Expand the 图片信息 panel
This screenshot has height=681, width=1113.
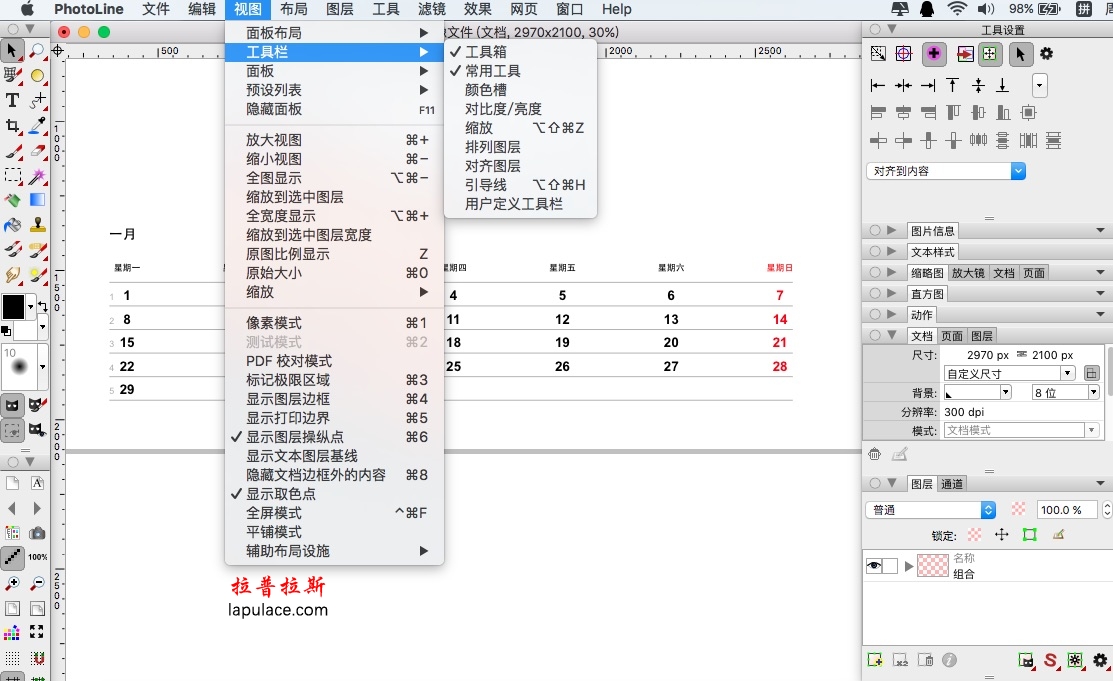click(892, 231)
